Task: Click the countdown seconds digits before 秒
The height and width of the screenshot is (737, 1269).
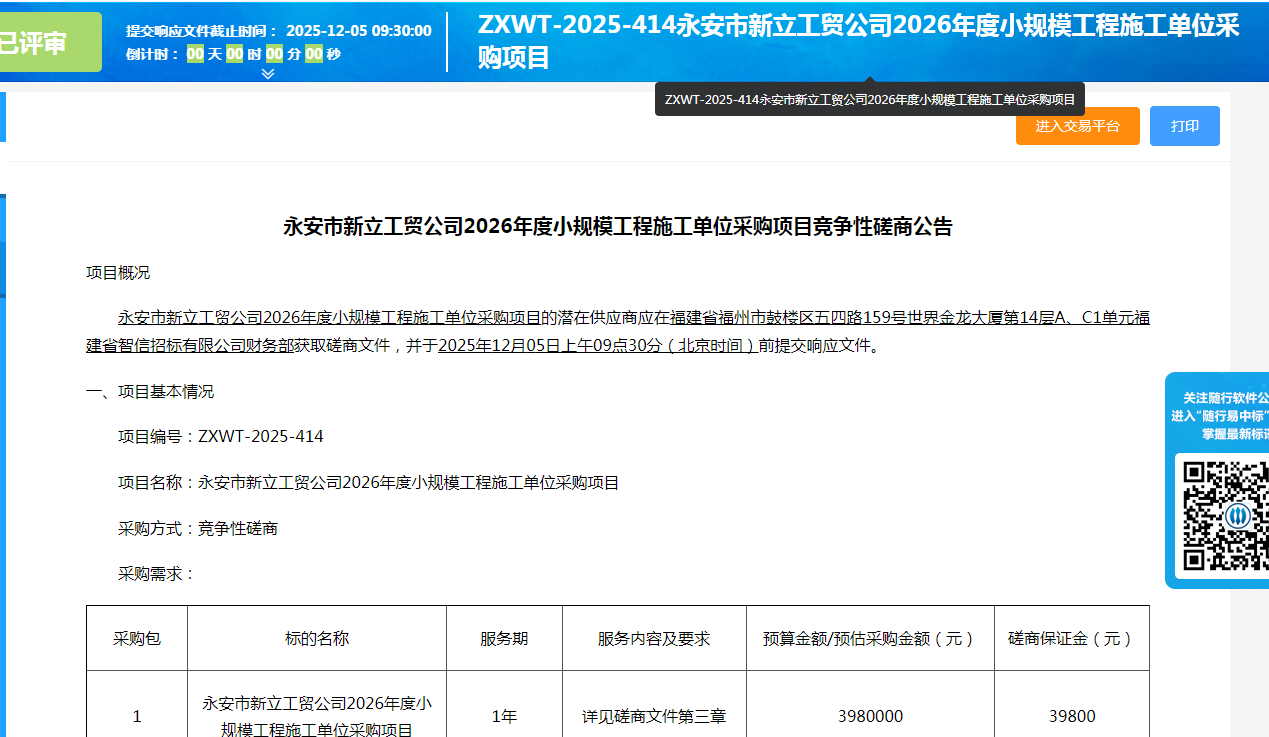Action: pos(313,54)
